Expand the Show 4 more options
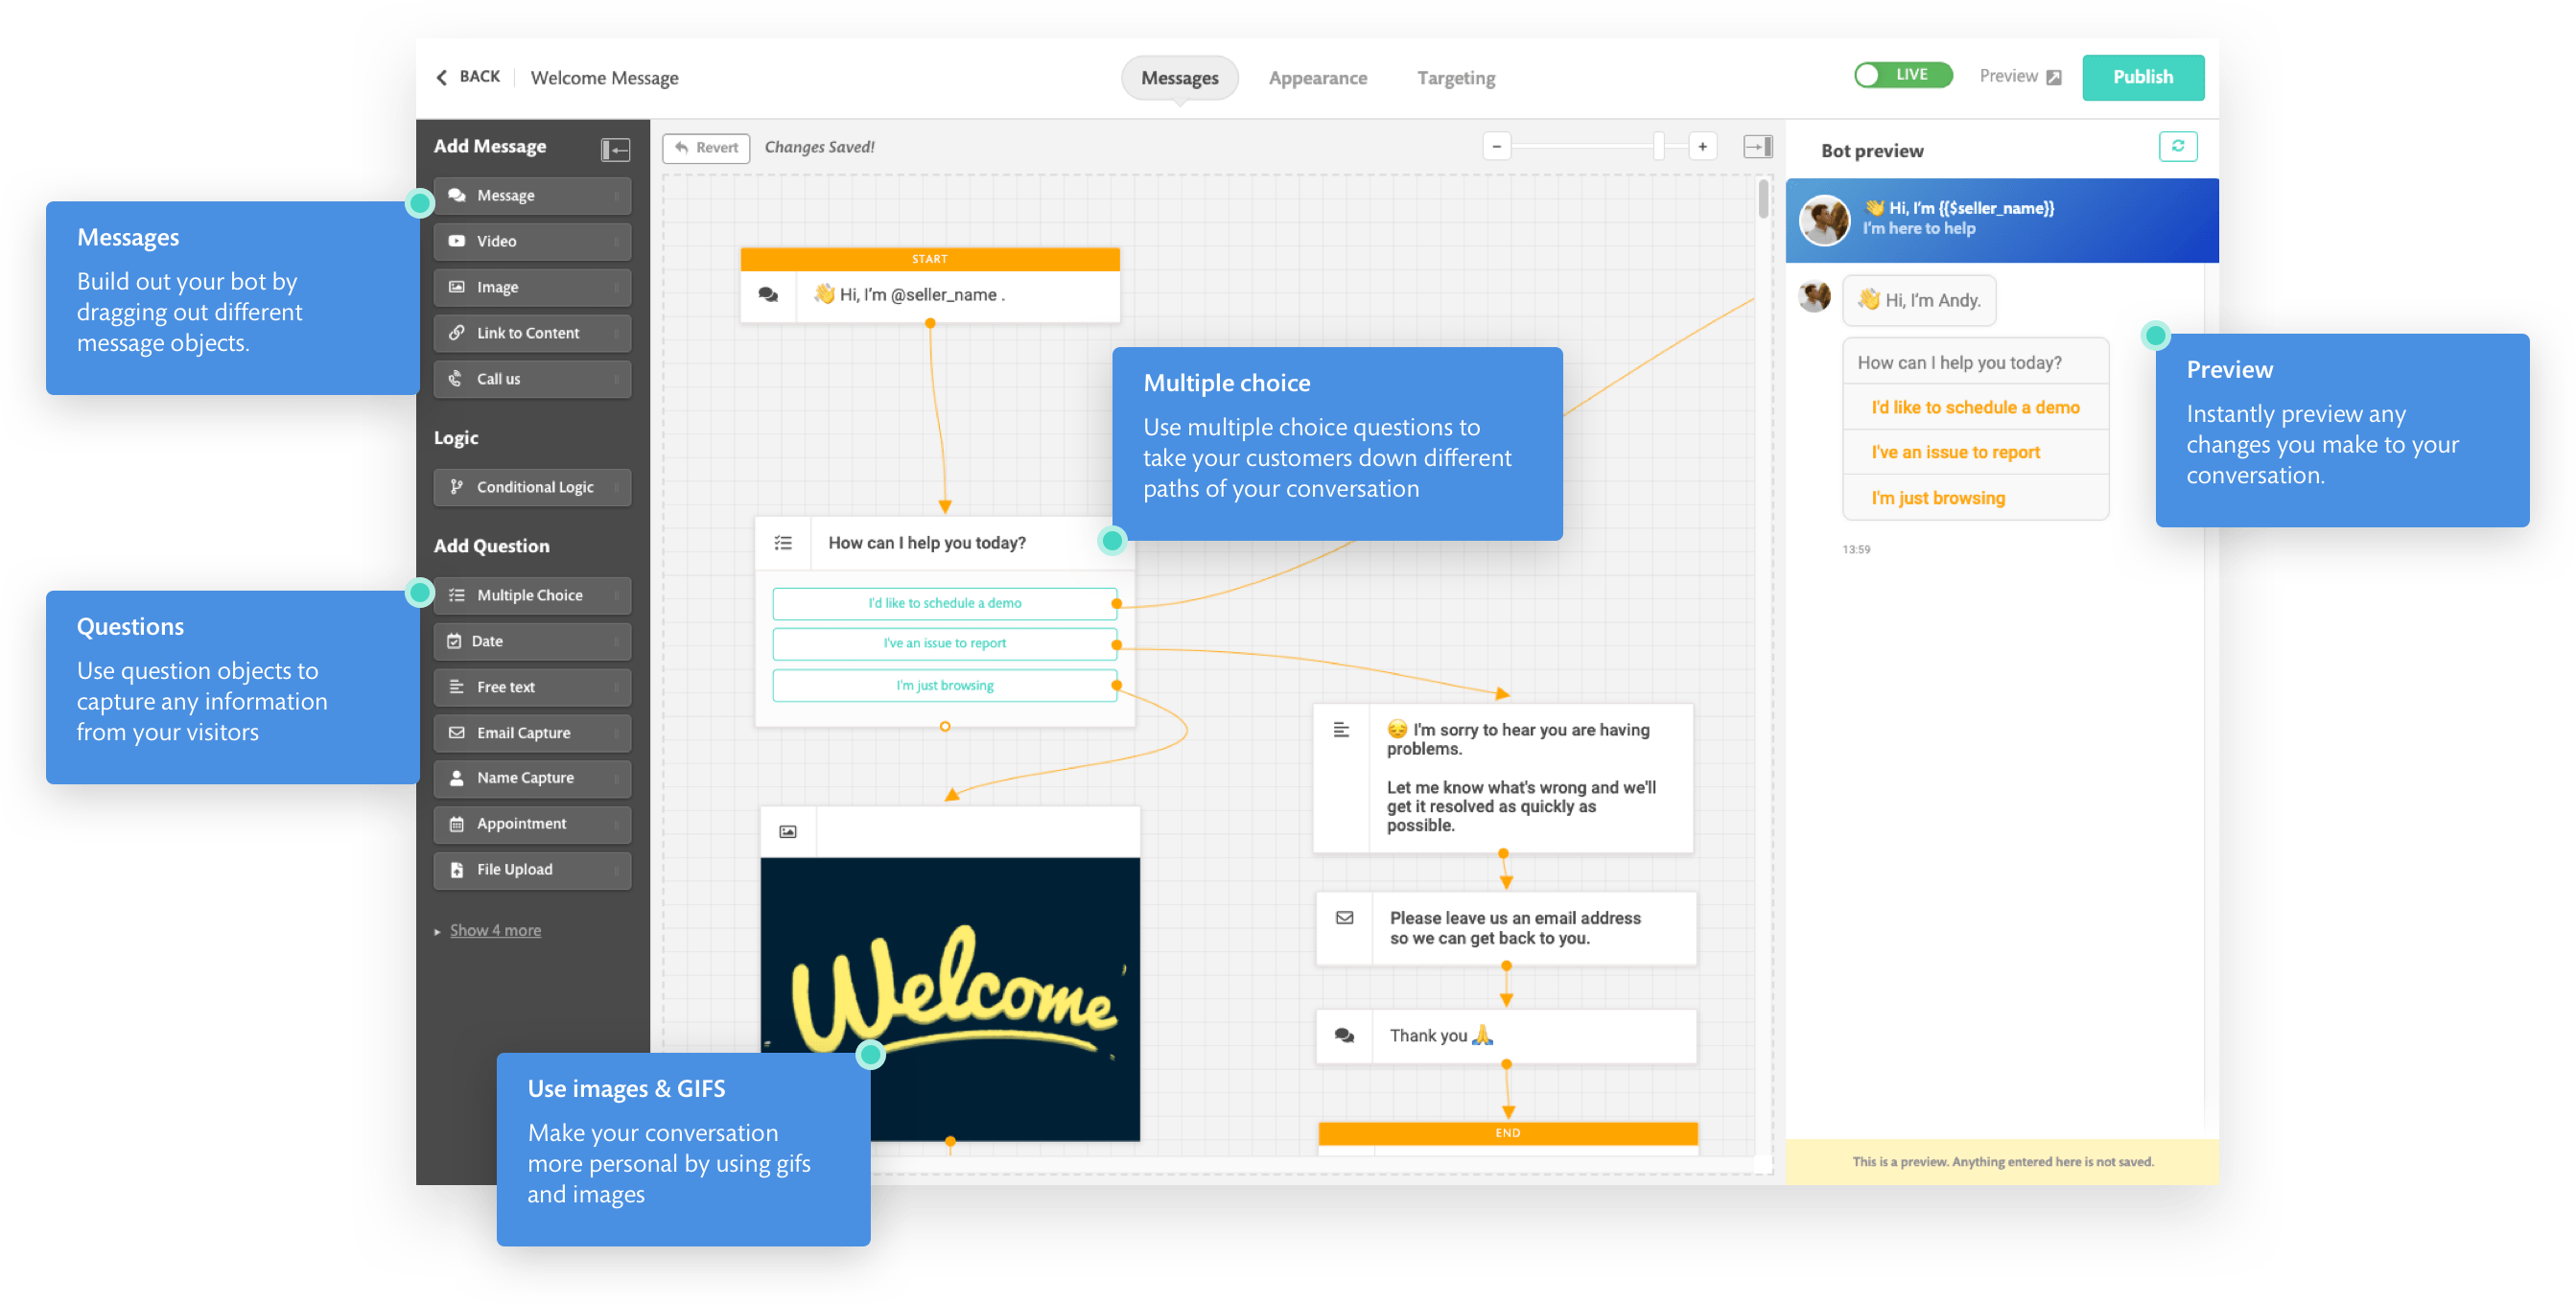This screenshot has width=2576, height=1304. click(494, 928)
